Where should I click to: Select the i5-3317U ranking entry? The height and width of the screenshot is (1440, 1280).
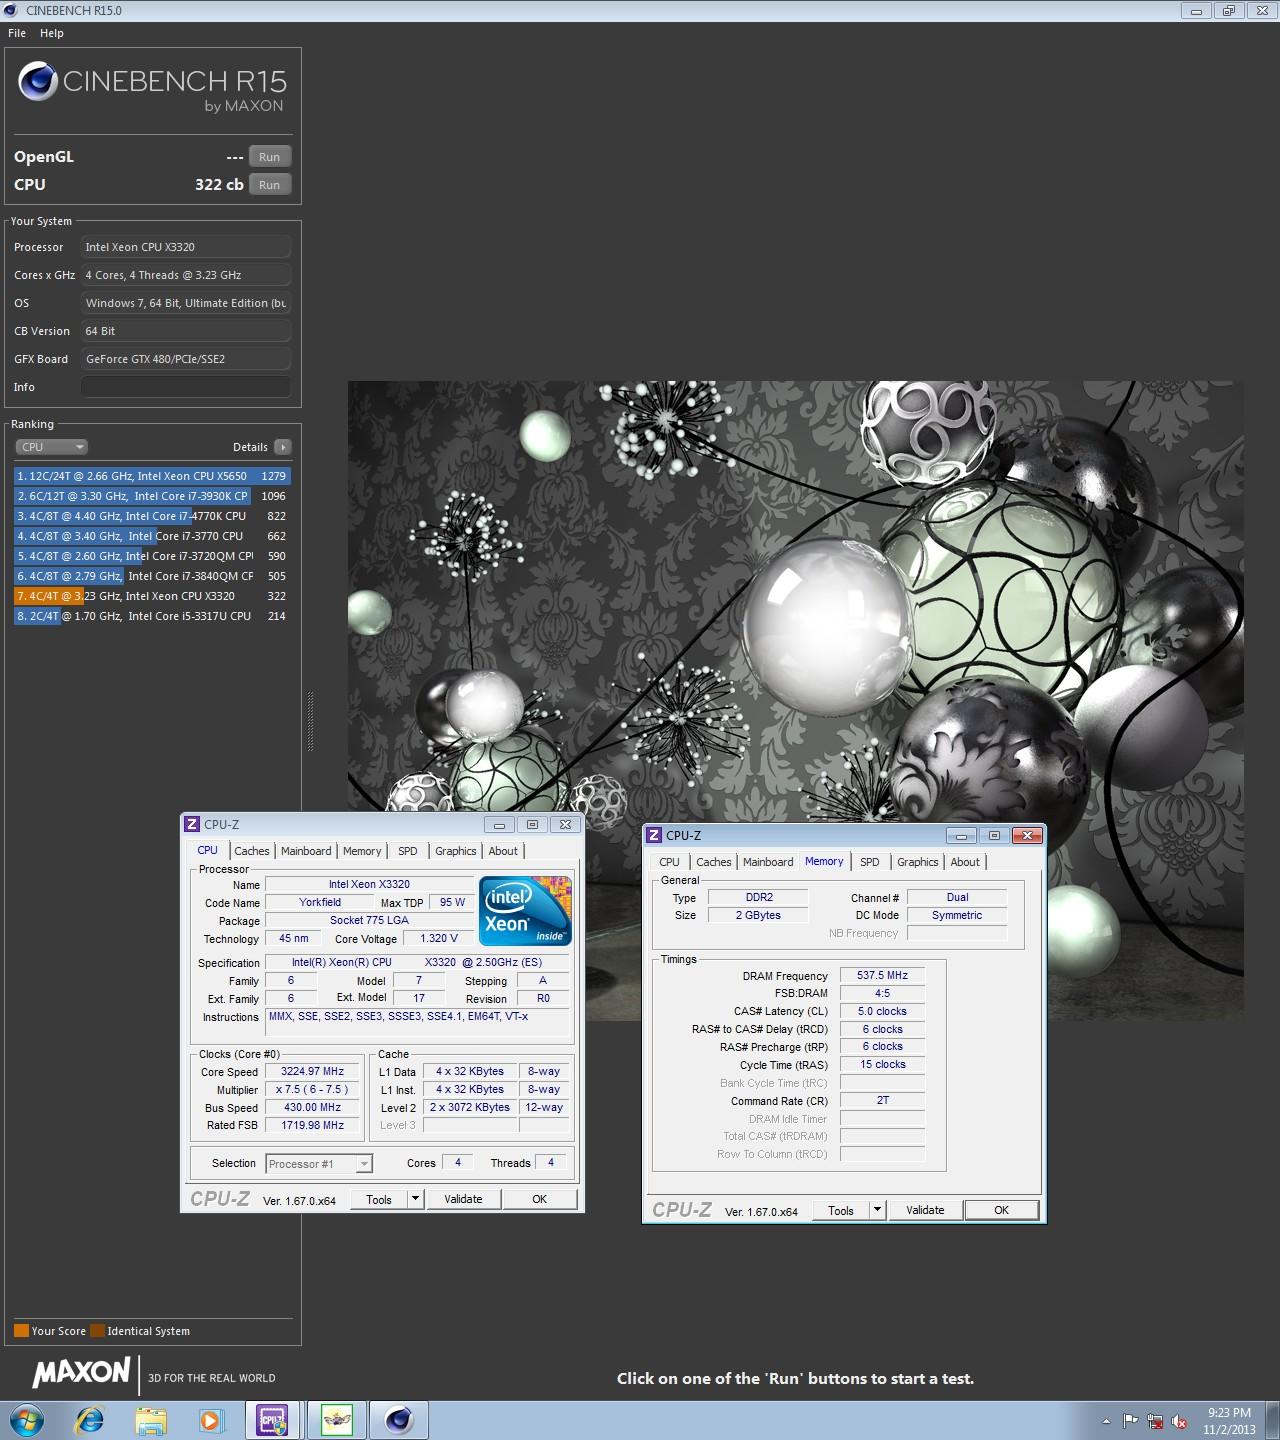[x=152, y=616]
